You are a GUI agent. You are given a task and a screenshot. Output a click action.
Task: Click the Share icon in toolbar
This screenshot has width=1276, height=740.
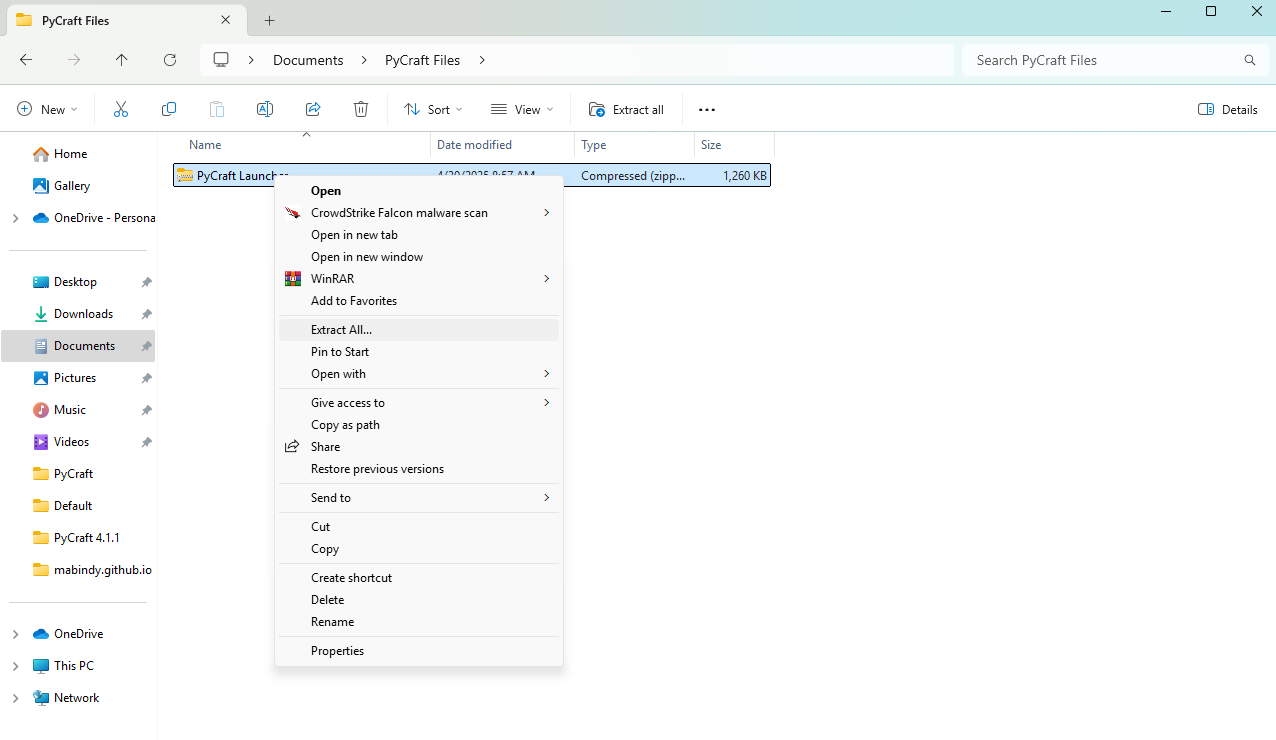(x=313, y=109)
